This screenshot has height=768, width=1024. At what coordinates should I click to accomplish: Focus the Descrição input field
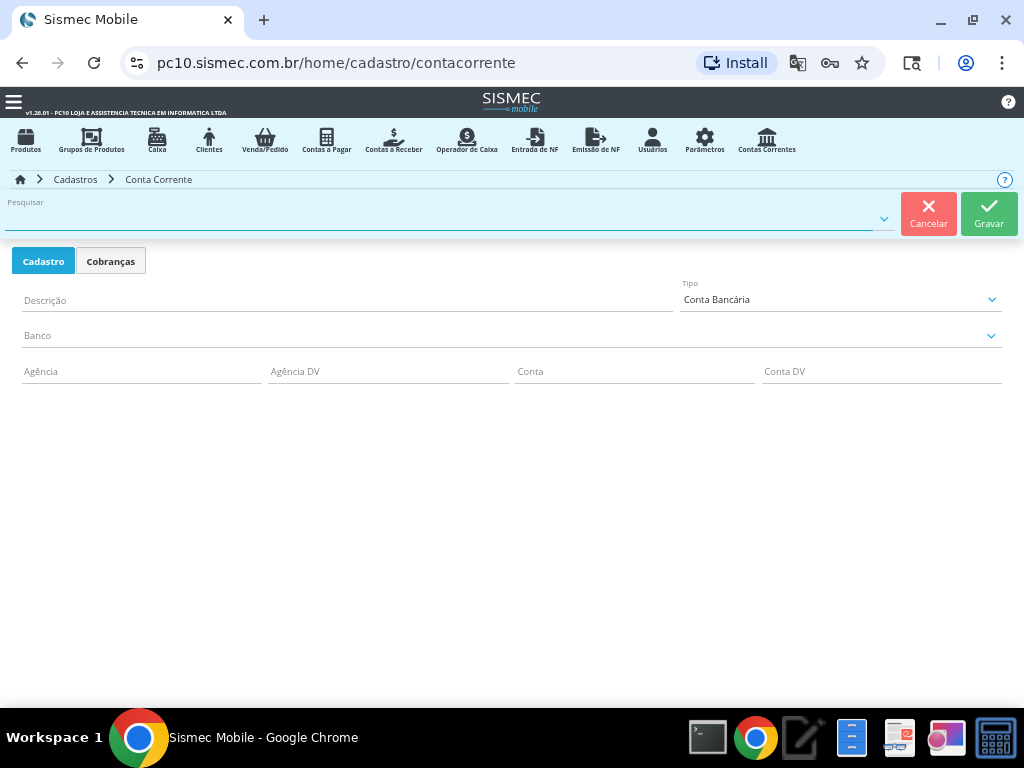(x=346, y=300)
